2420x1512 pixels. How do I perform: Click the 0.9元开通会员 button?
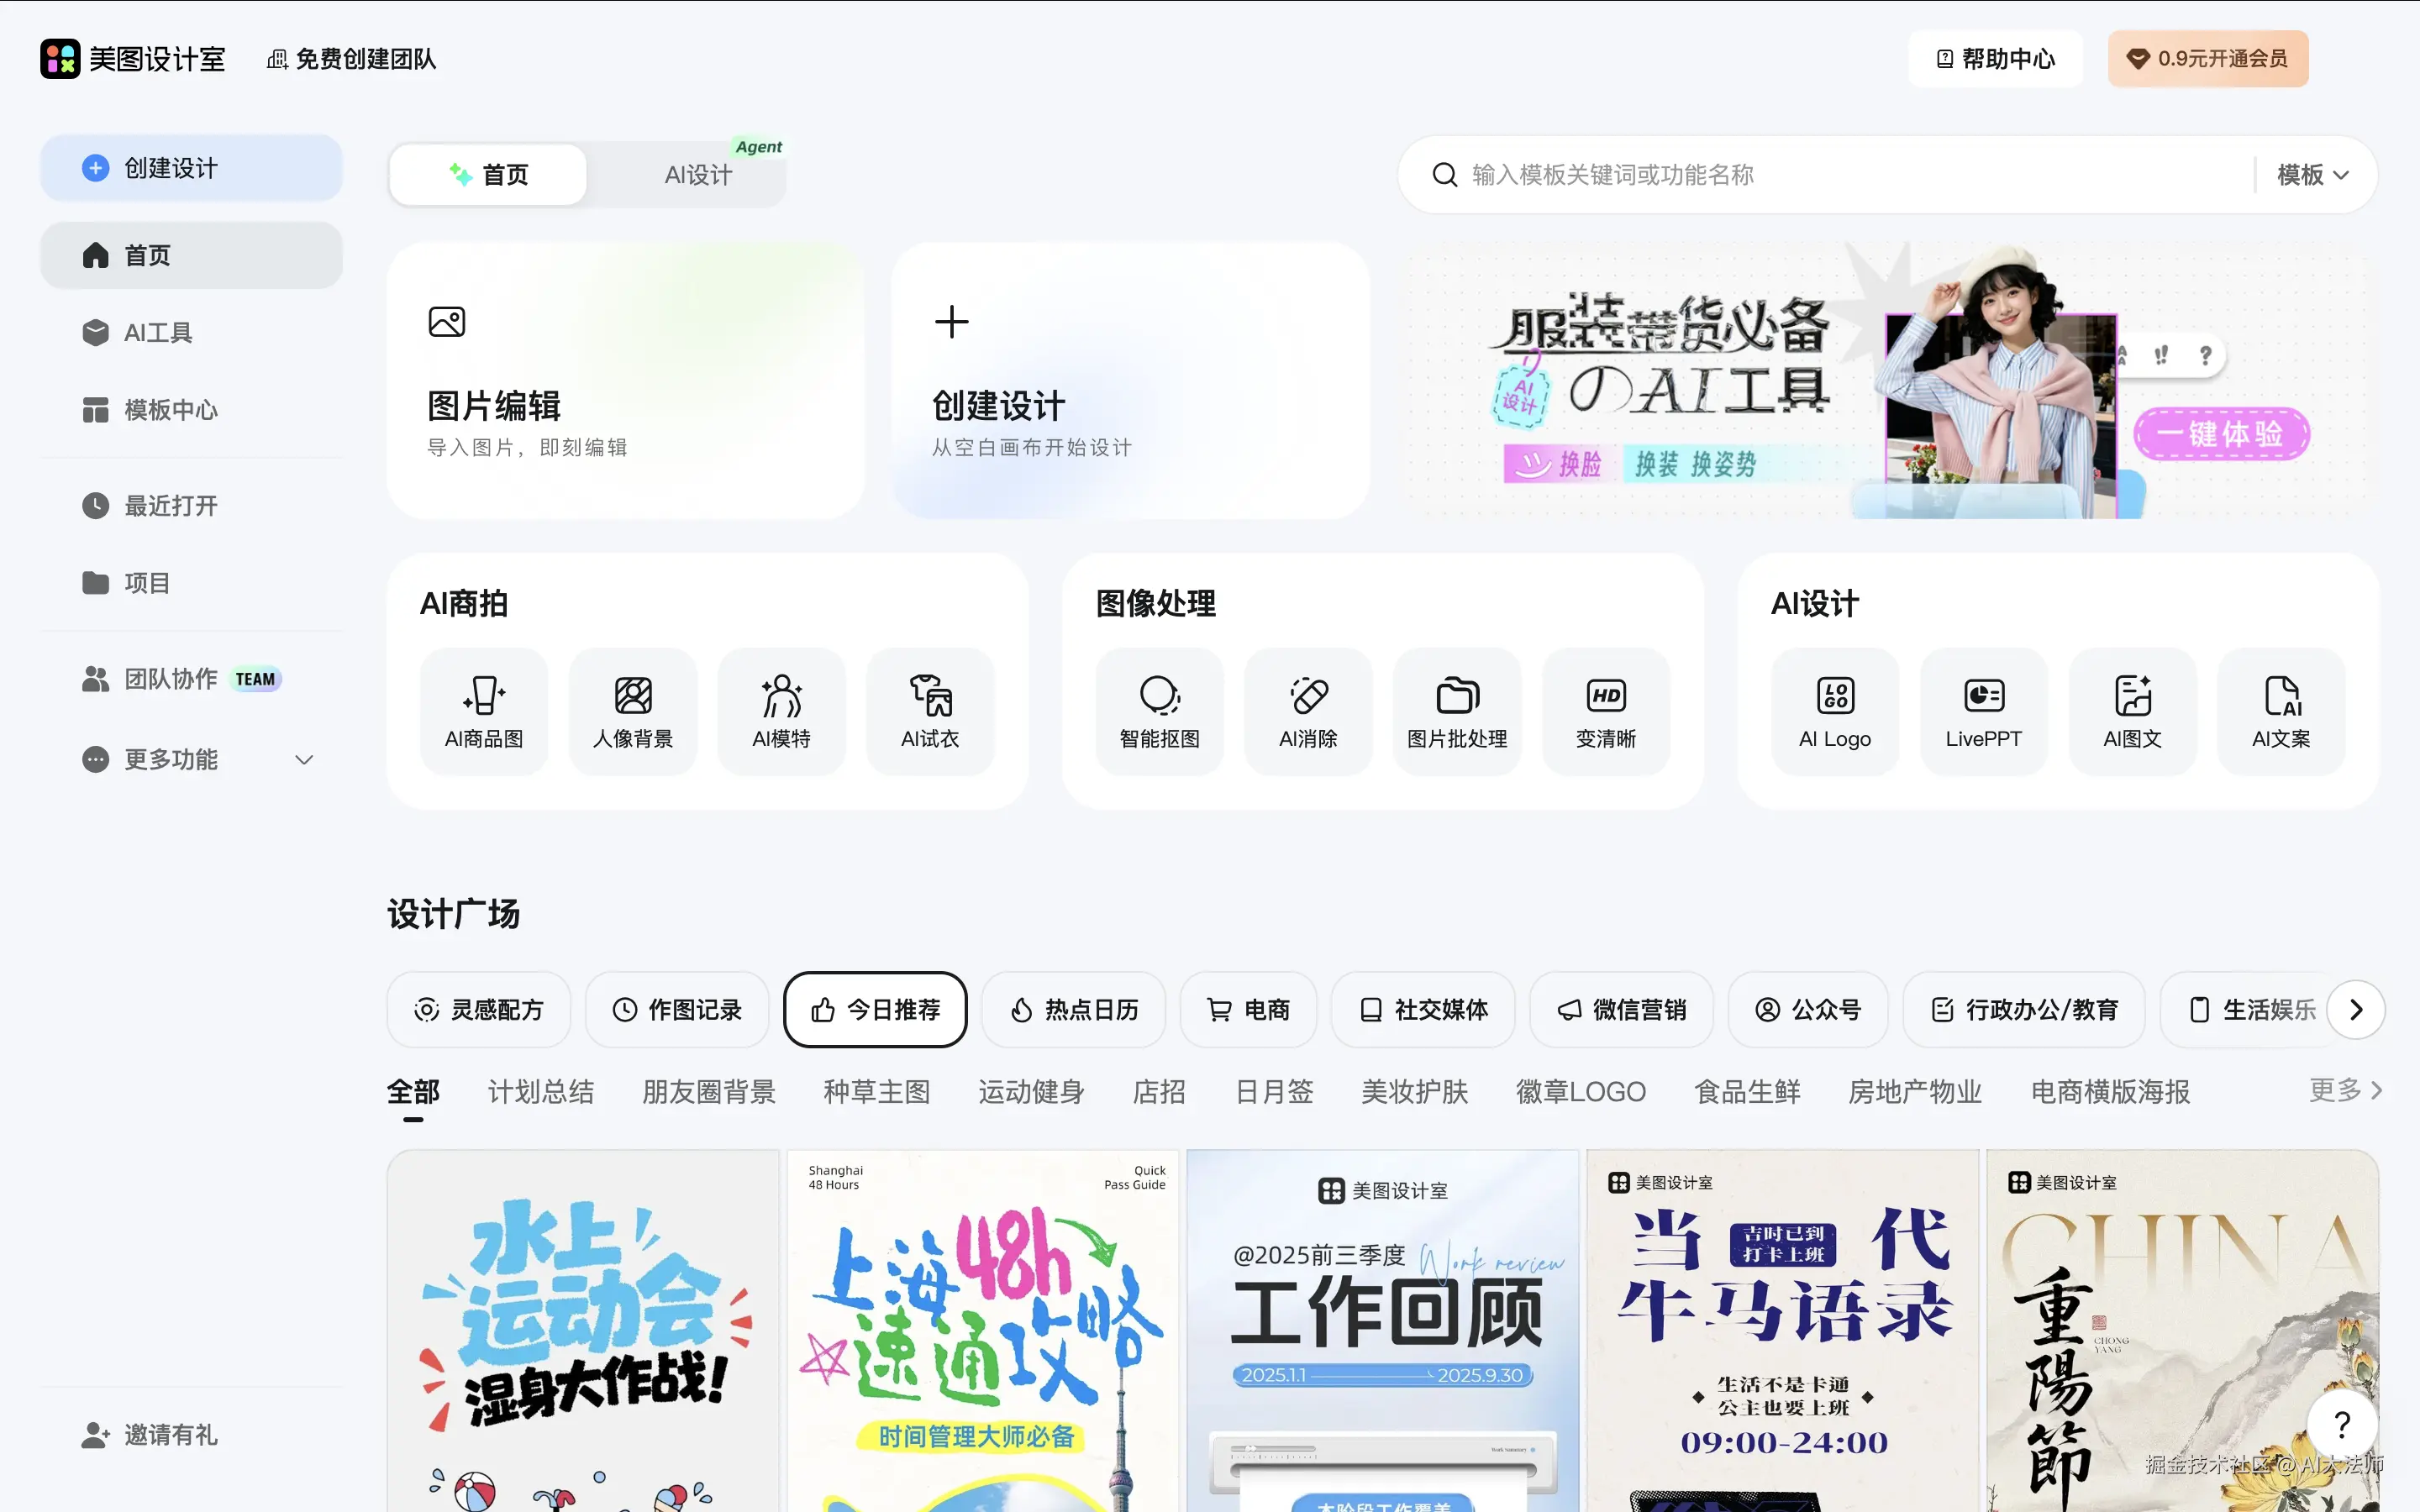[2207, 59]
